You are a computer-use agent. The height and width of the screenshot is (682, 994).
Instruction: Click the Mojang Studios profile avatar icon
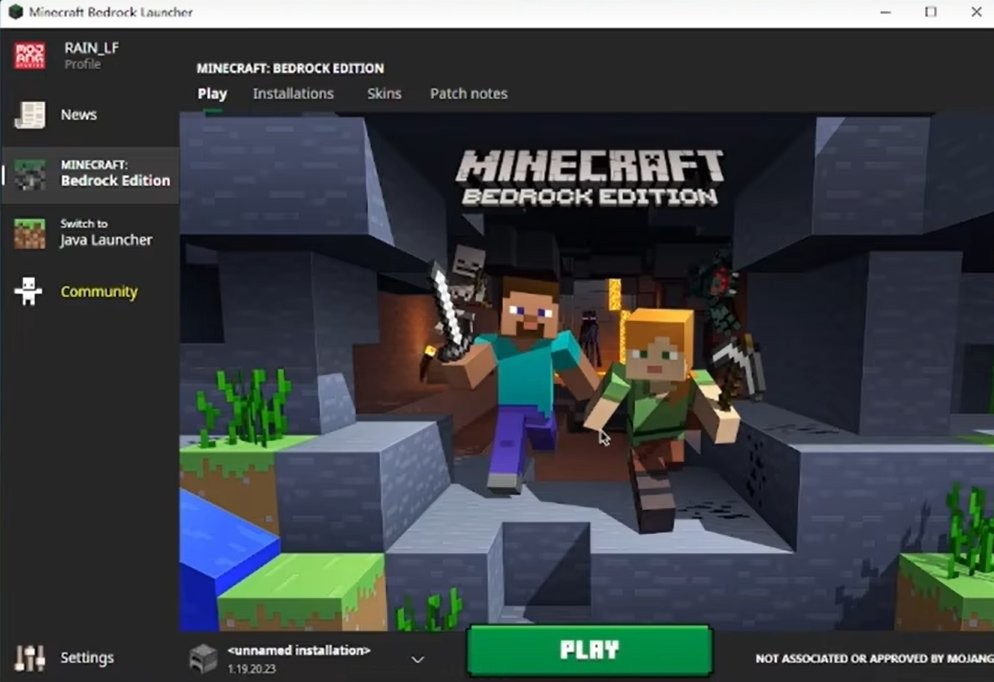[30, 56]
